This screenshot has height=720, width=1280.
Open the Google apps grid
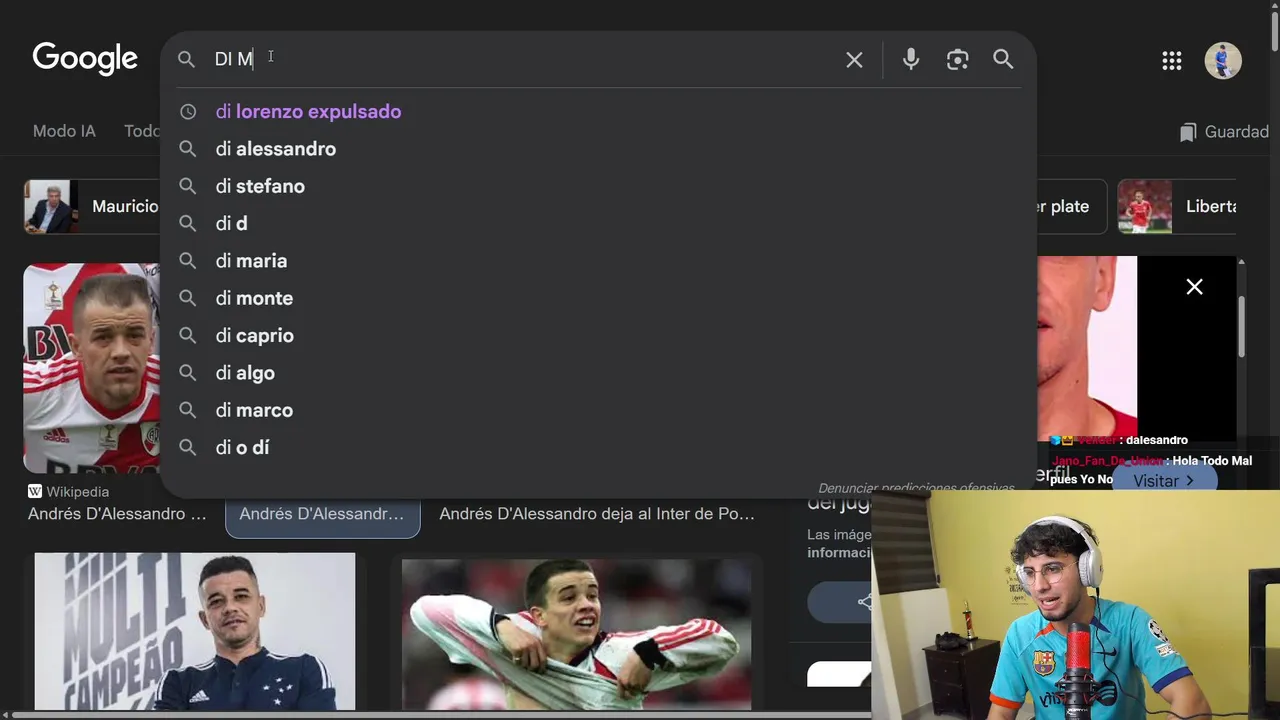click(1172, 61)
